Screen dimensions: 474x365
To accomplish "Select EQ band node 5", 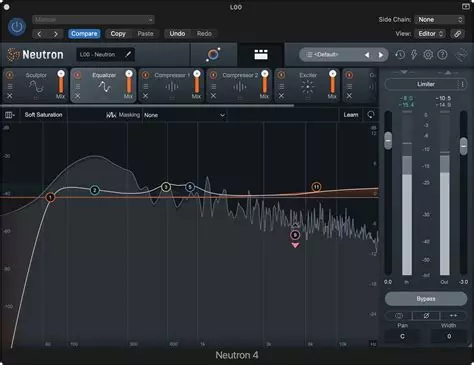I will [190, 187].
